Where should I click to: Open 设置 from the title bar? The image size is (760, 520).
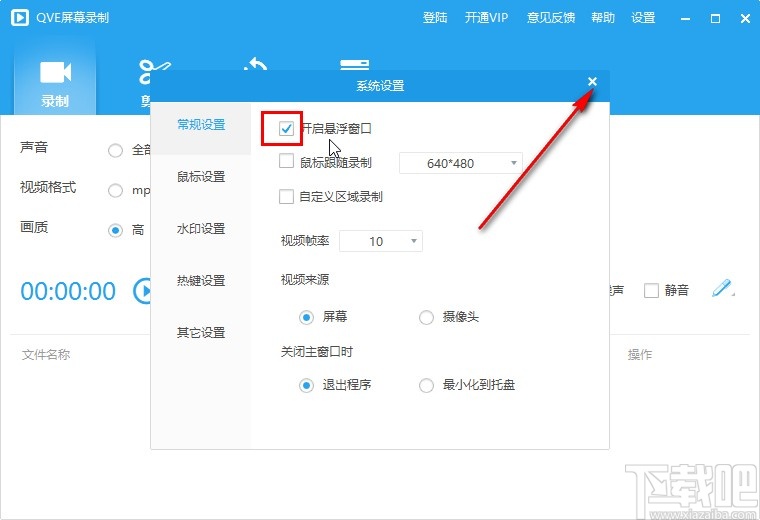(x=643, y=18)
